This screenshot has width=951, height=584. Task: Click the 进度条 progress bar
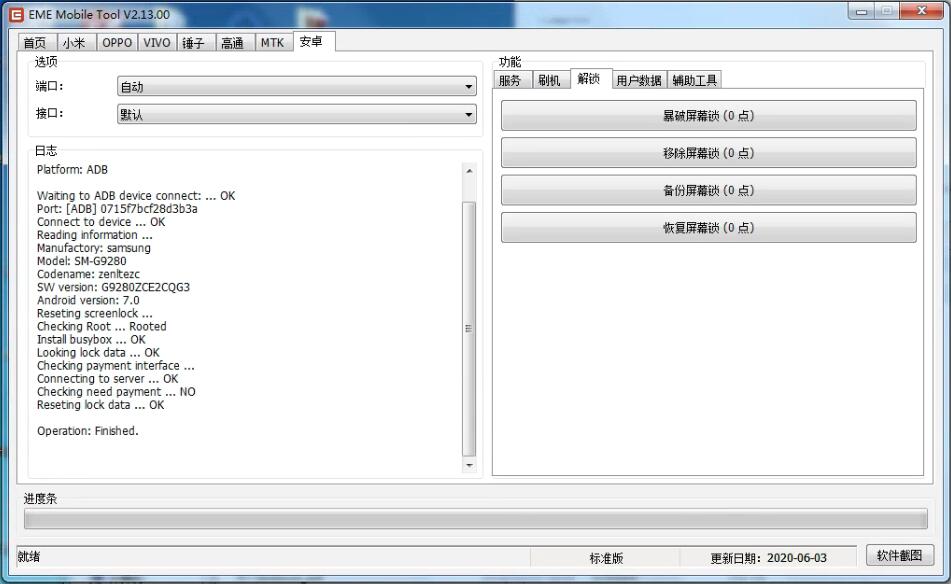click(476, 519)
